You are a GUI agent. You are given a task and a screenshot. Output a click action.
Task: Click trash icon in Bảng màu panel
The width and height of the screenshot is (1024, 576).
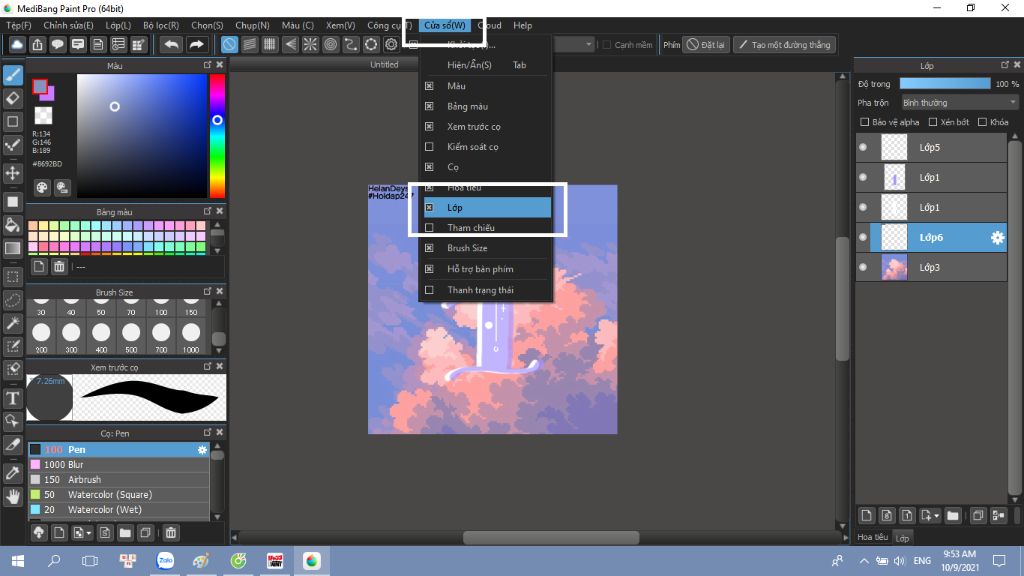pos(59,266)
